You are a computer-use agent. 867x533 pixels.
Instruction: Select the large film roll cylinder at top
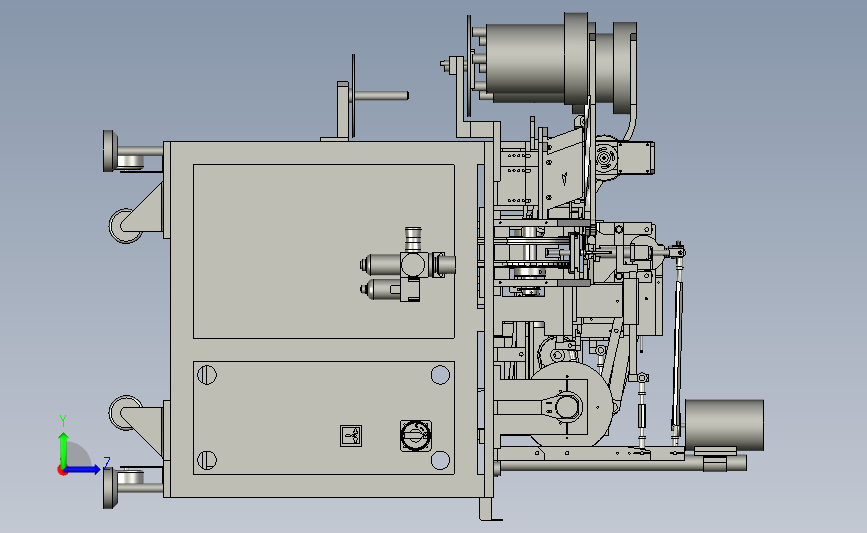(x=525, y=62)
